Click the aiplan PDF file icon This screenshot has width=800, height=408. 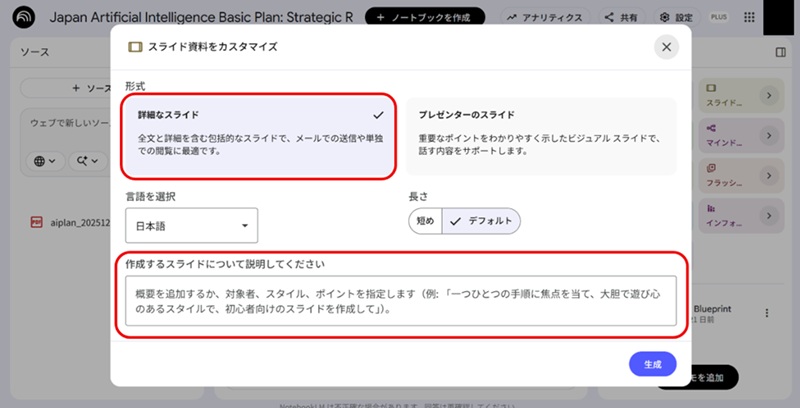click(37, 222)
